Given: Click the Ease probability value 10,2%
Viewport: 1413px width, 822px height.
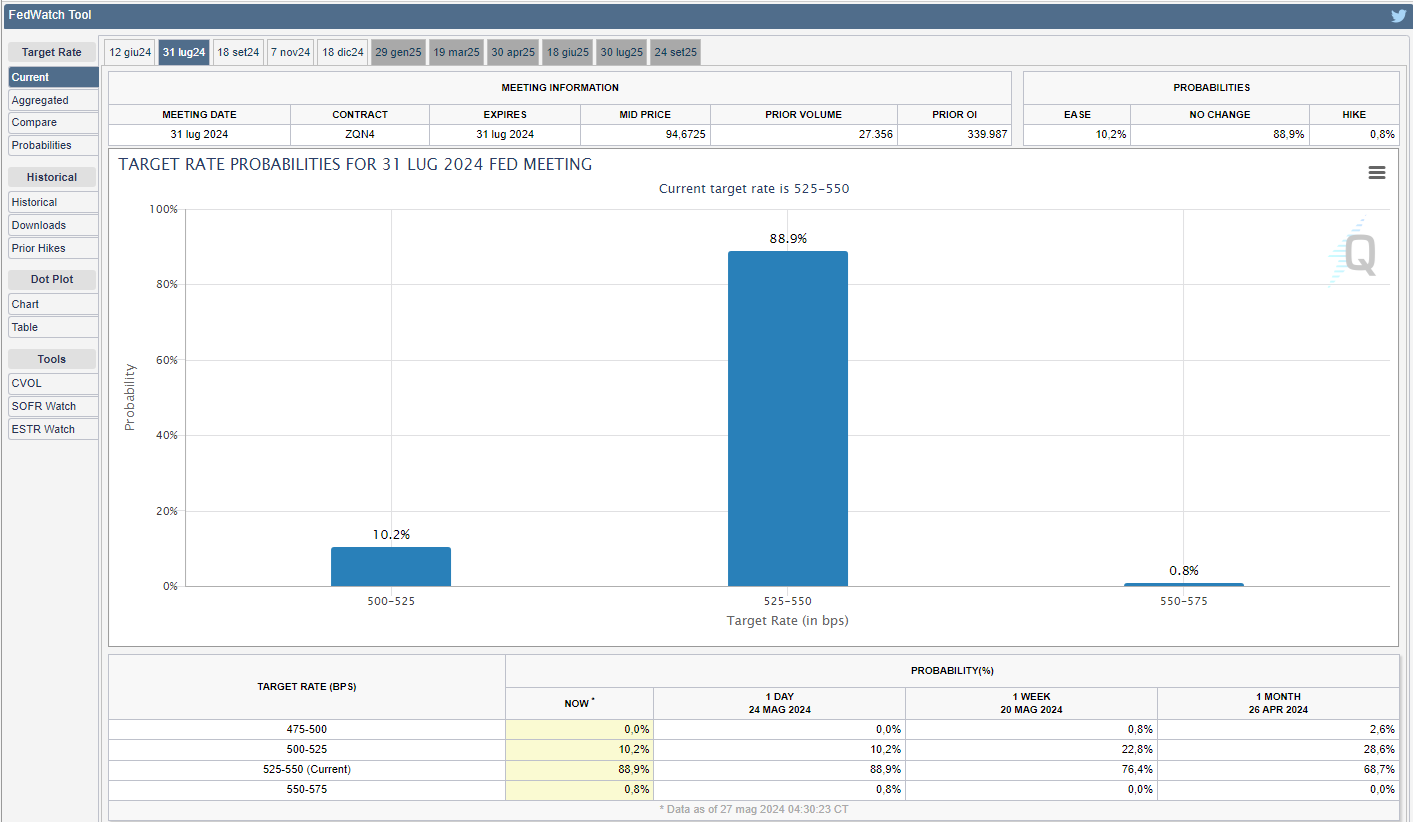Looking at the screenshot, I should pyautogui.click(x=1110, y=134).
